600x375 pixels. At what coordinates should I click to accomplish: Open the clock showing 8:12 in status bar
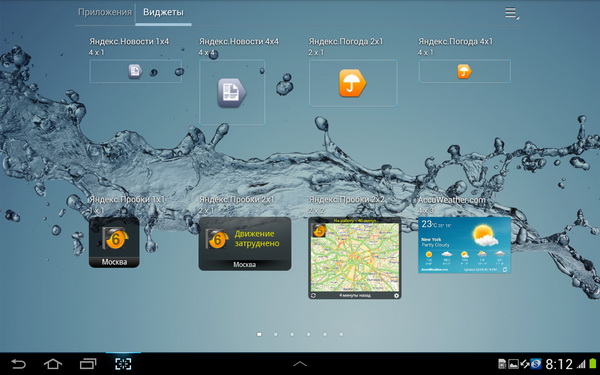pyautogui.click(x=559, y=364)
